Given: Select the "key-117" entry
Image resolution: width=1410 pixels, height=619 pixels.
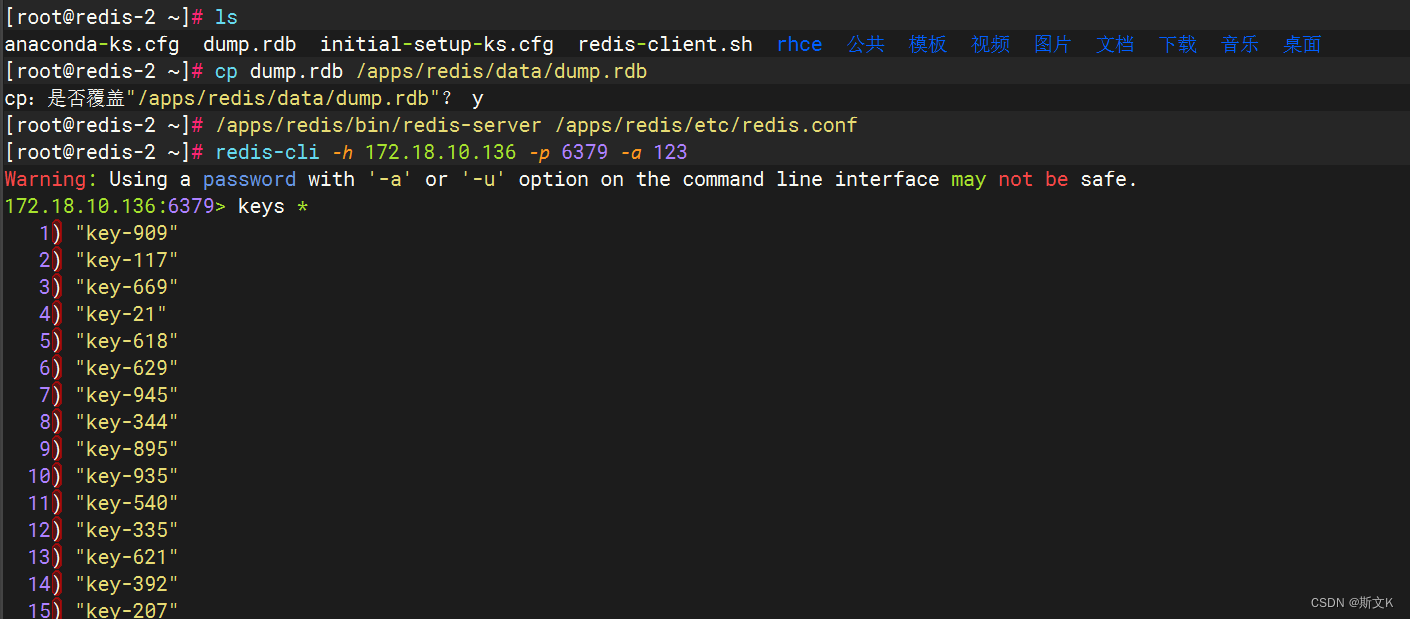Looking at the screenshot, I should pos(127,260).
